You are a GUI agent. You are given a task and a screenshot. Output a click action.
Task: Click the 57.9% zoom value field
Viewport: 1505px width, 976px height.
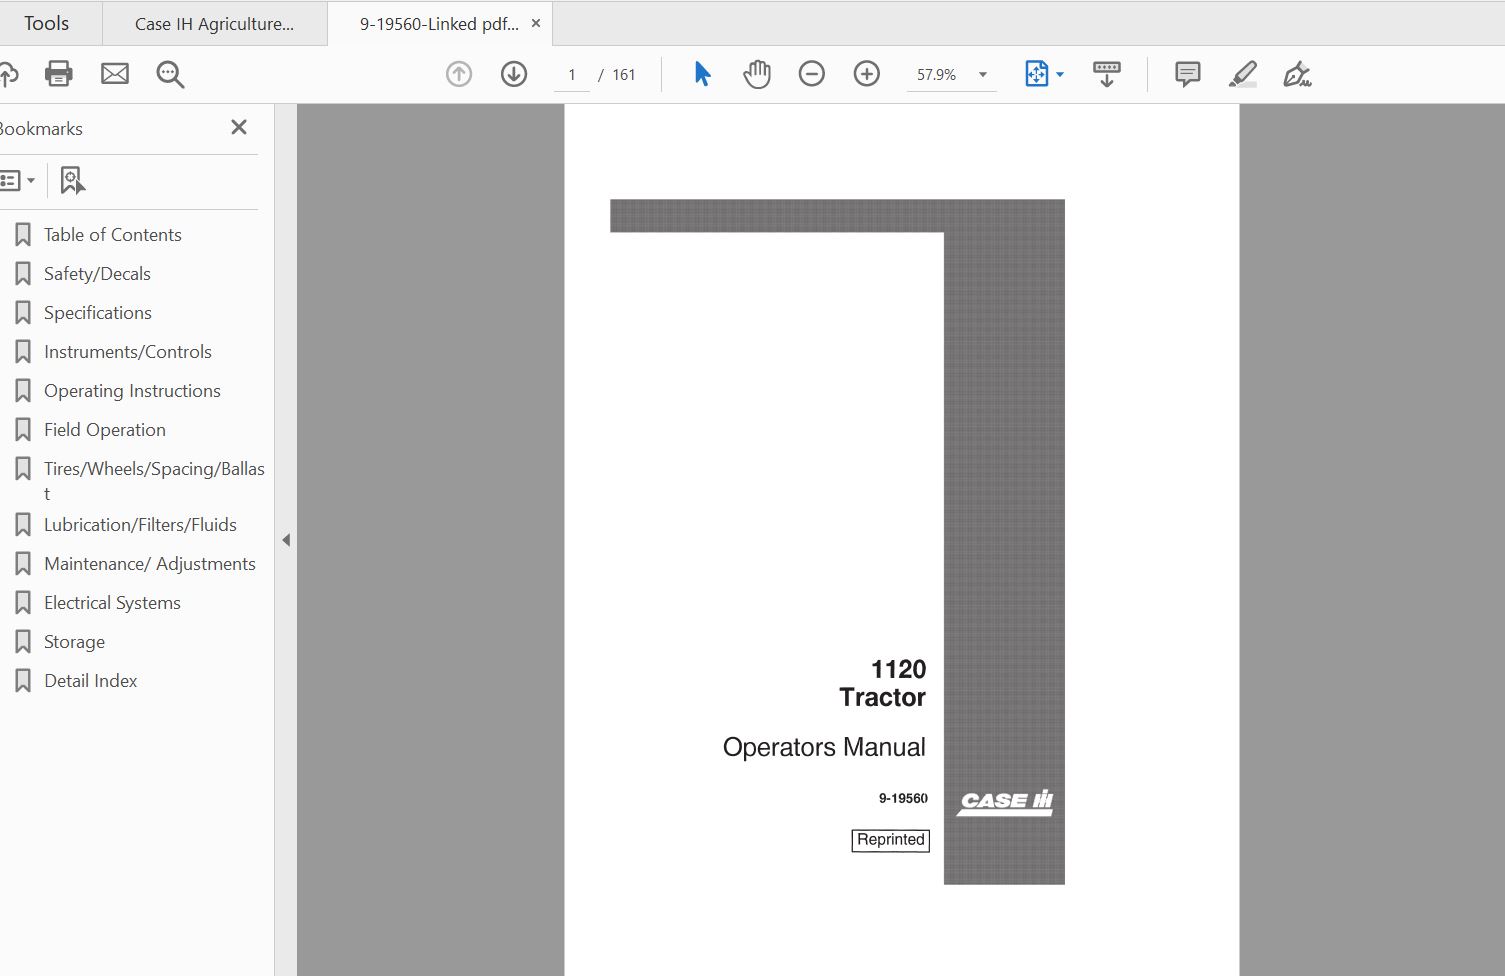point(937,75)
